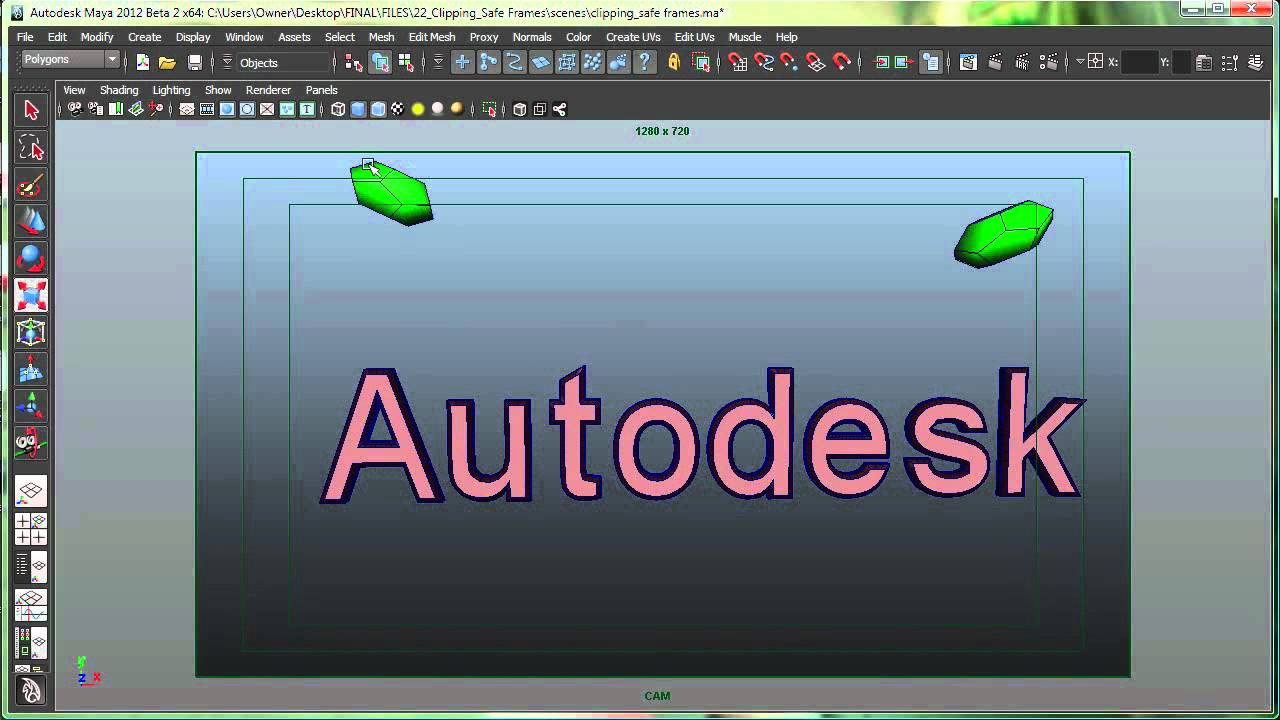This screenshot has width=1280, height=720.
Task: Select by hierarchy mode icon
Action: coord(354,62)
